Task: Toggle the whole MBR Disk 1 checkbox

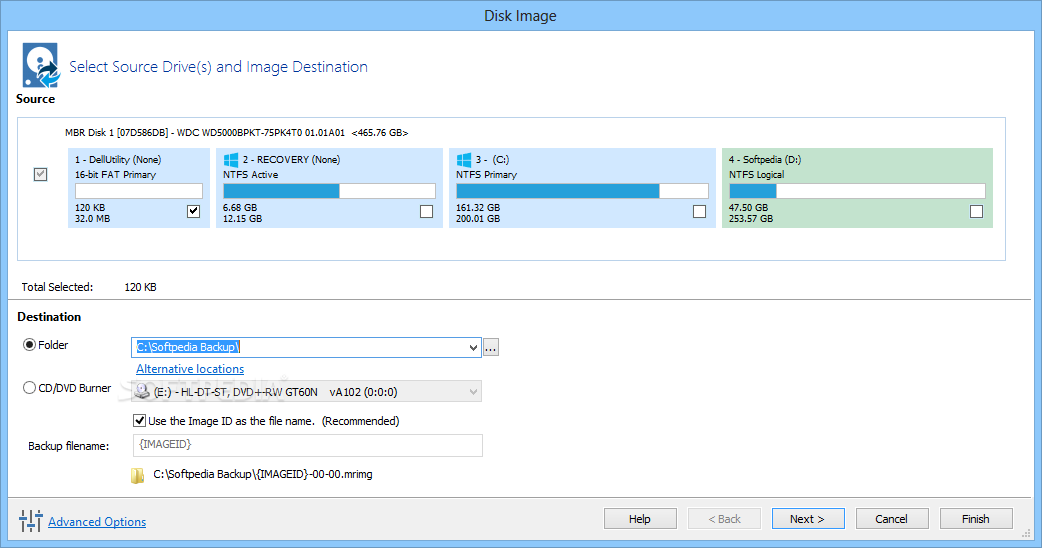Action: tap(41, 174)
